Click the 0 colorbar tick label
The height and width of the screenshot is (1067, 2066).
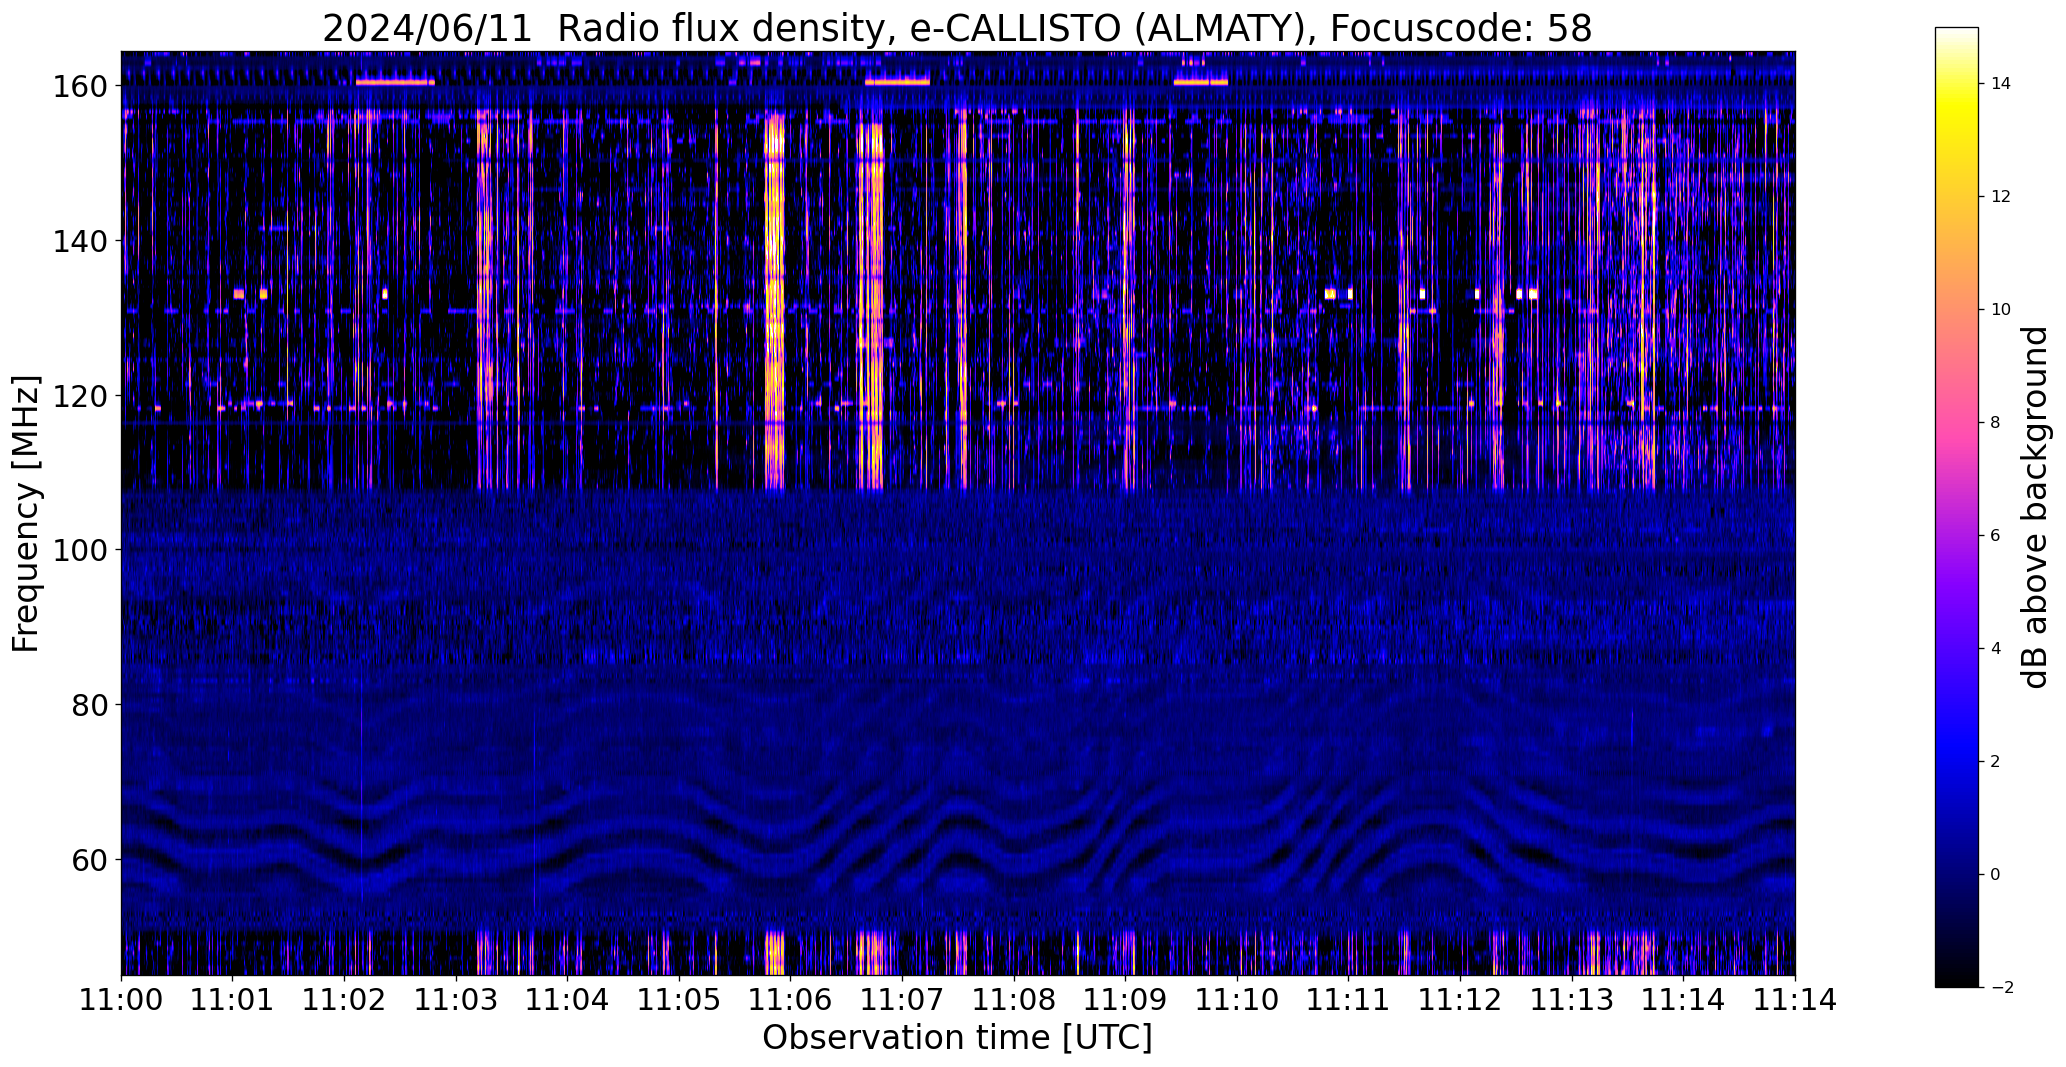[1996, 875]
